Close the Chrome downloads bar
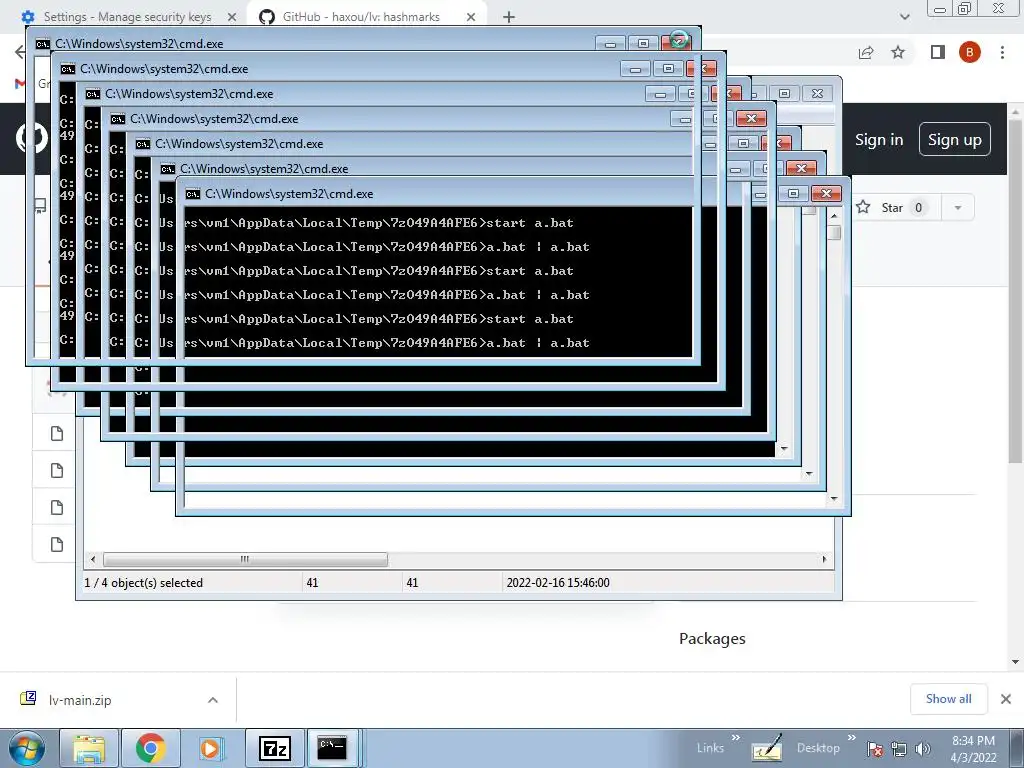This screenshot has height=768, width=1024. coord(1006,699)
